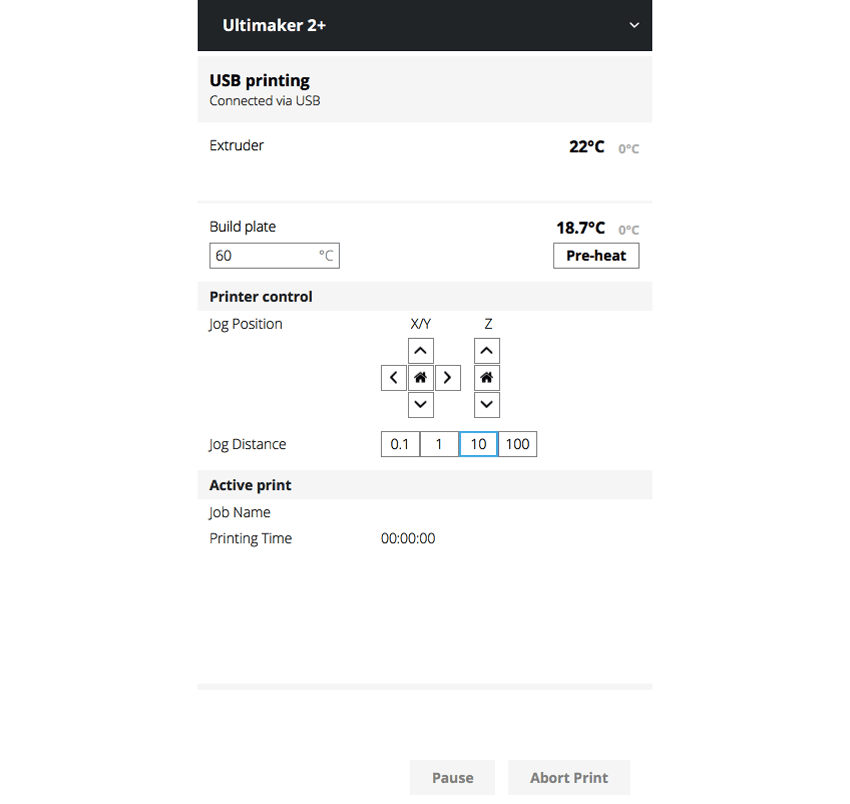Jog the print head down on X/Y
This screenshot has width=850, height=804.
[421, 405]
